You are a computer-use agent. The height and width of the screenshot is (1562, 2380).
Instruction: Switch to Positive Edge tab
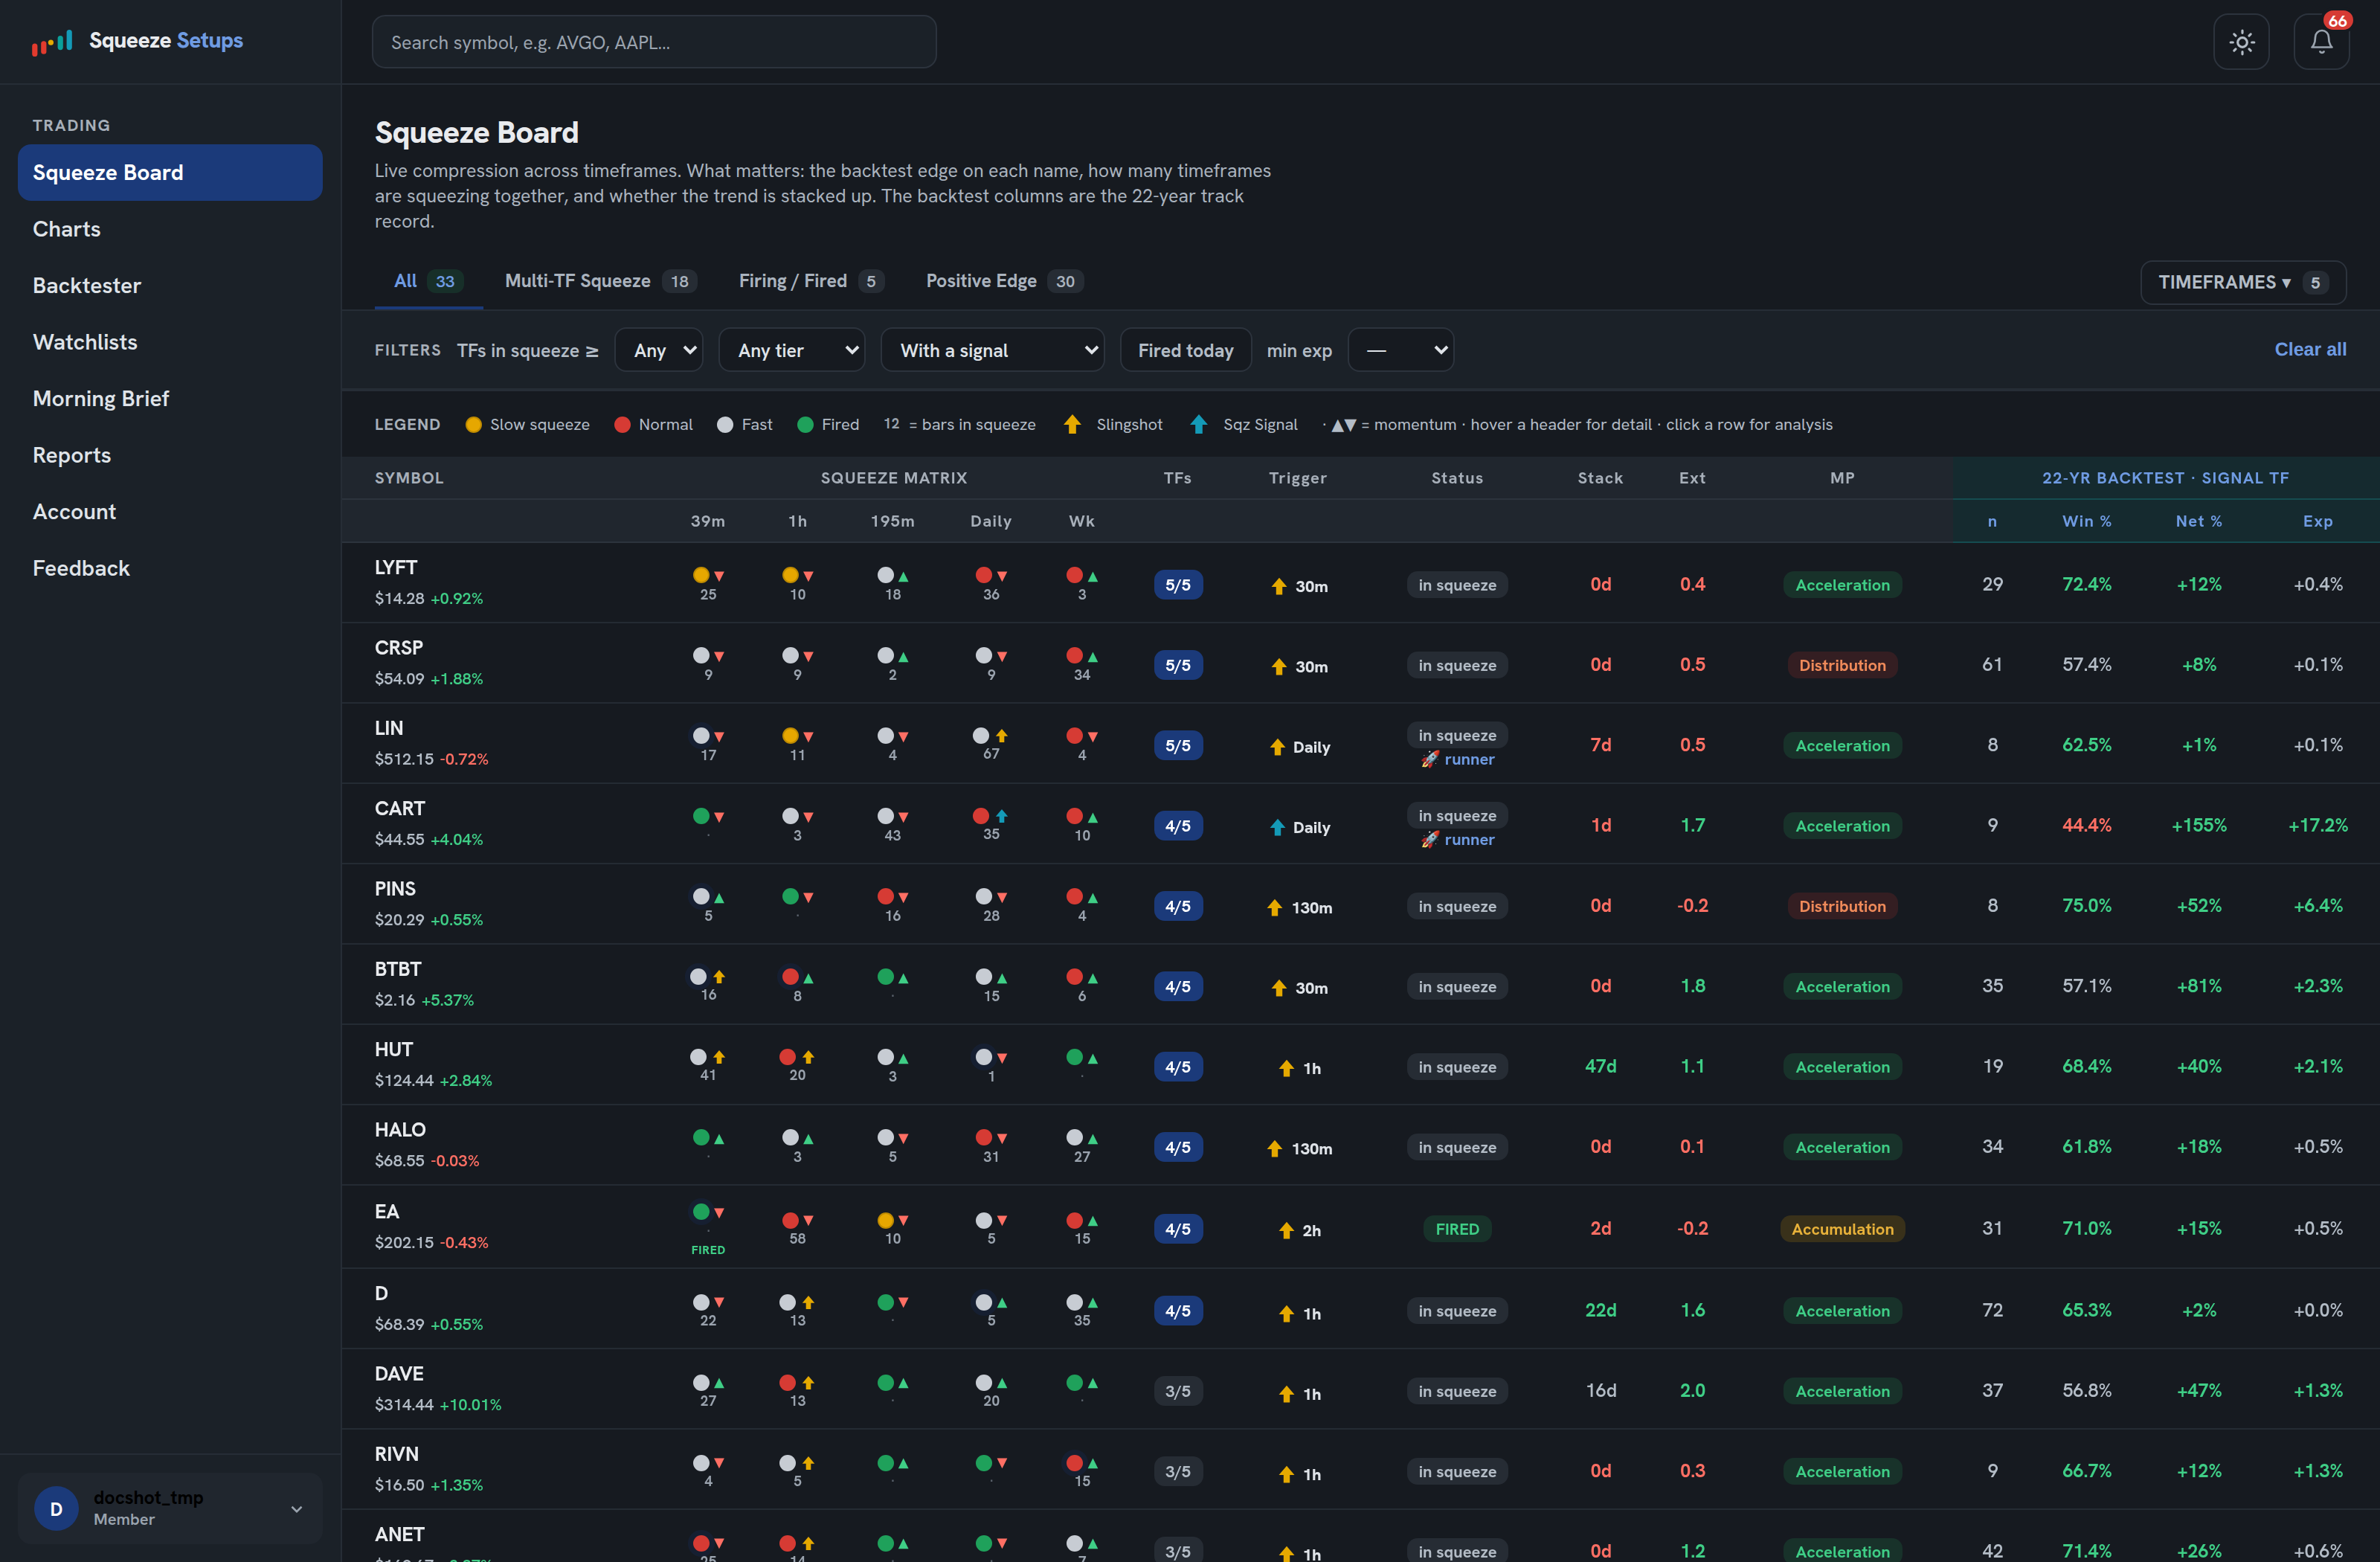click(x=1004, y=281)
